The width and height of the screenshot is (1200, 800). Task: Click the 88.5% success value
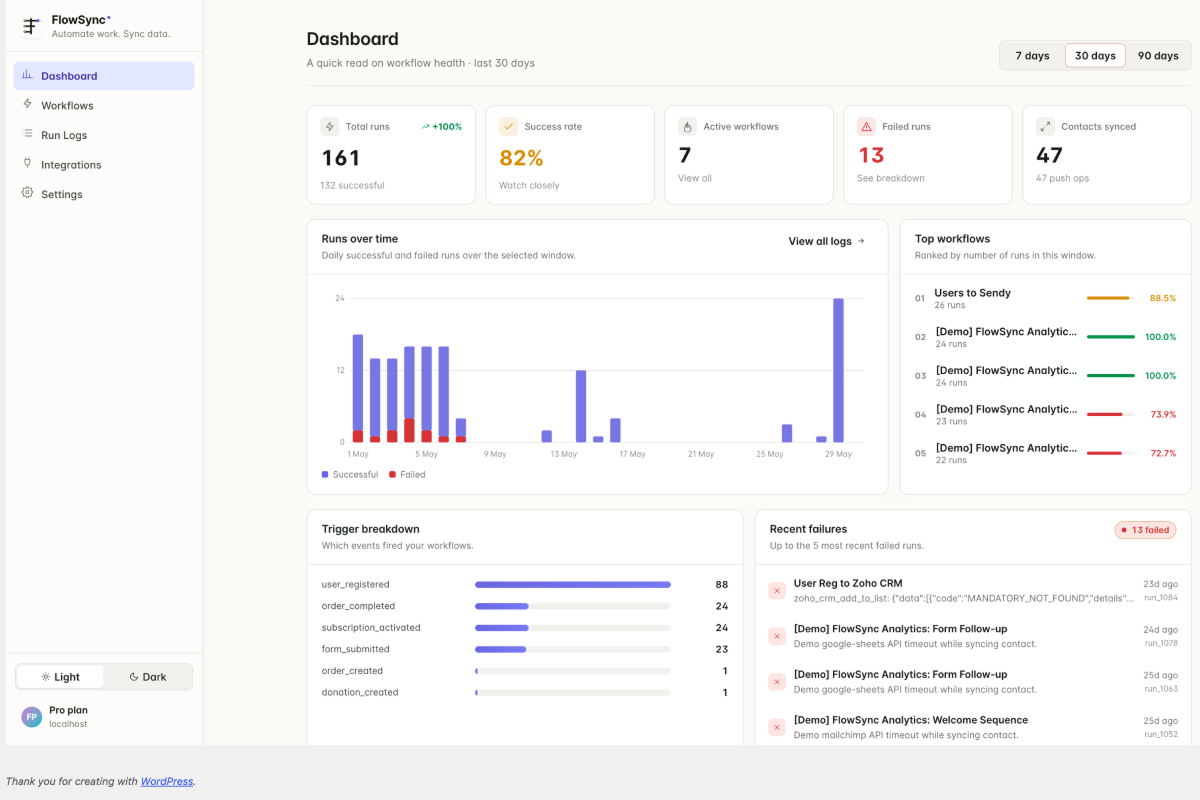tap(1163, 298)
